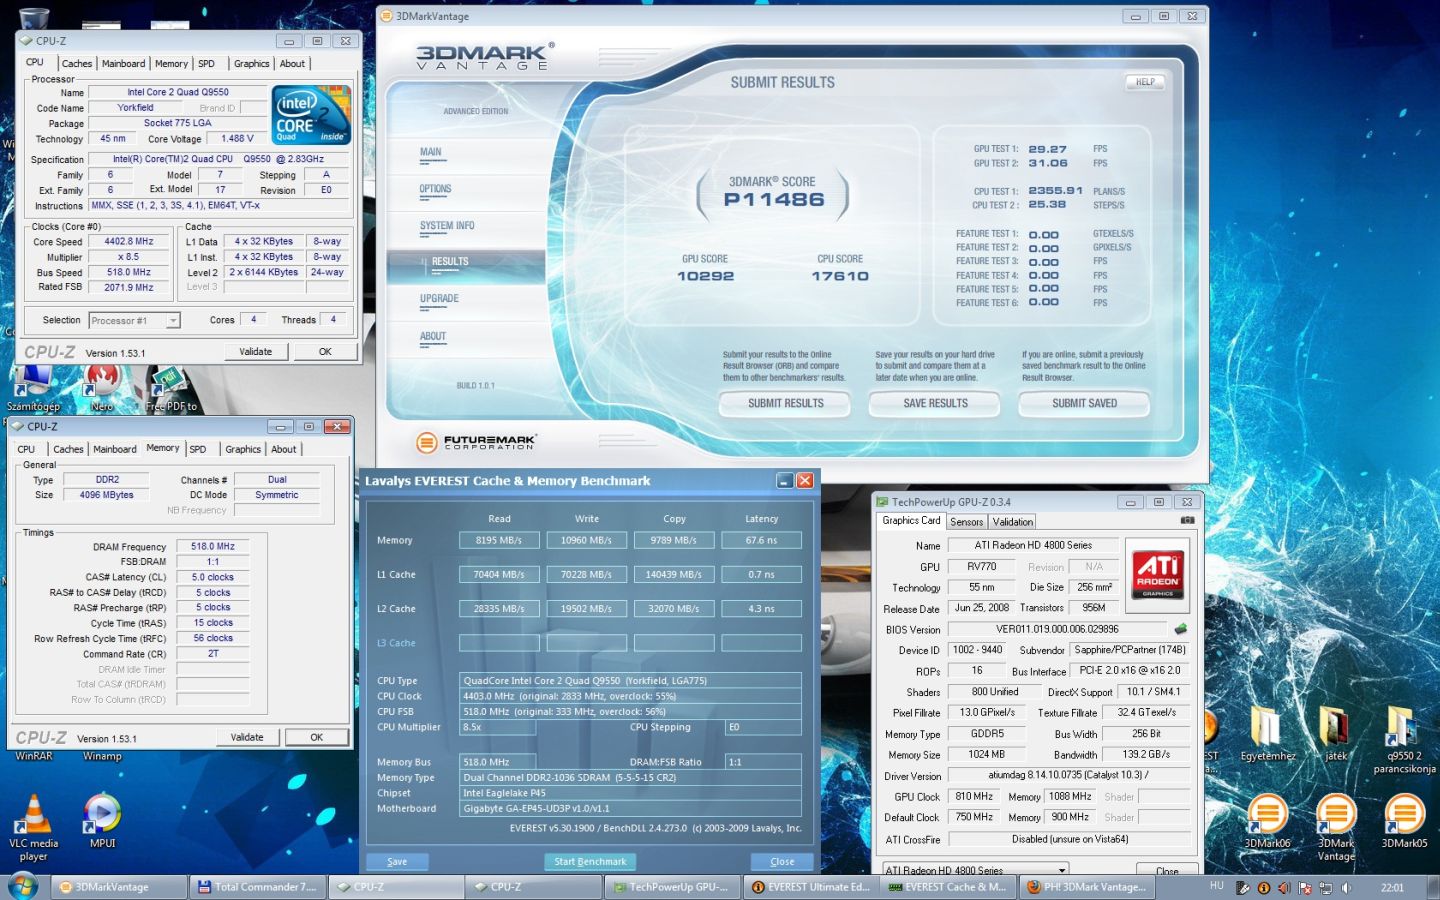
Task: Switch to PH! 3DMark Vantage Firefox taskbar button
Action: [x=1085, y=887]
